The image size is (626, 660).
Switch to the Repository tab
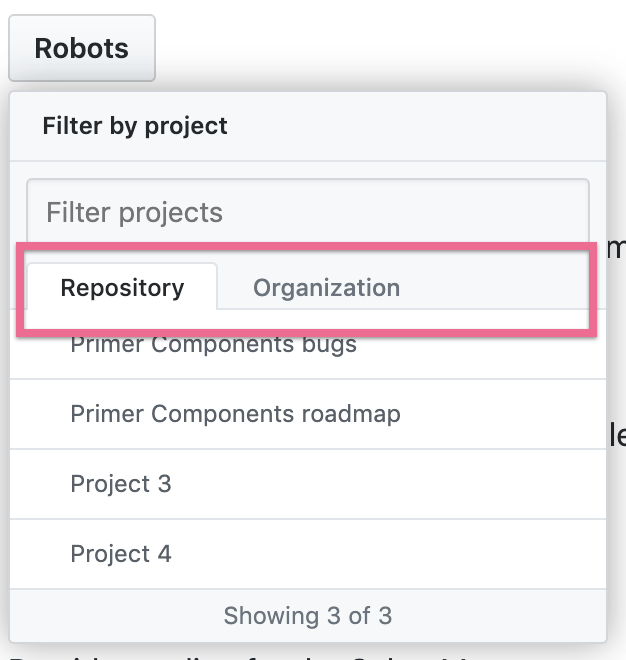[122, 288]
